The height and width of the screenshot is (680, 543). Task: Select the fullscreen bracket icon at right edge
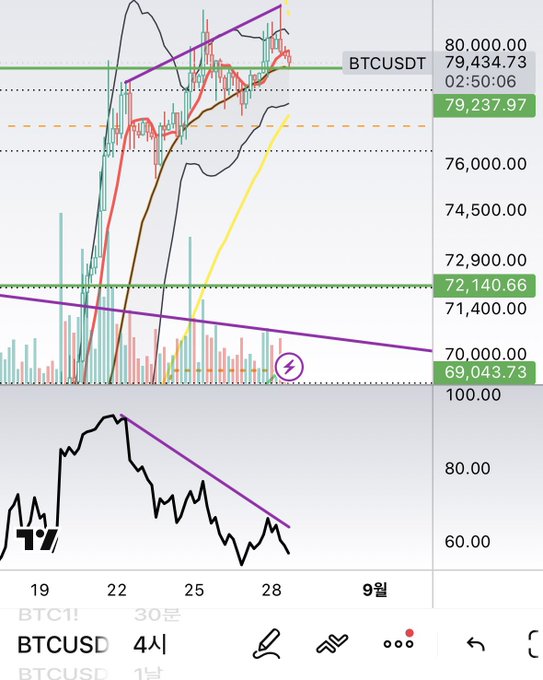(535, 644)
